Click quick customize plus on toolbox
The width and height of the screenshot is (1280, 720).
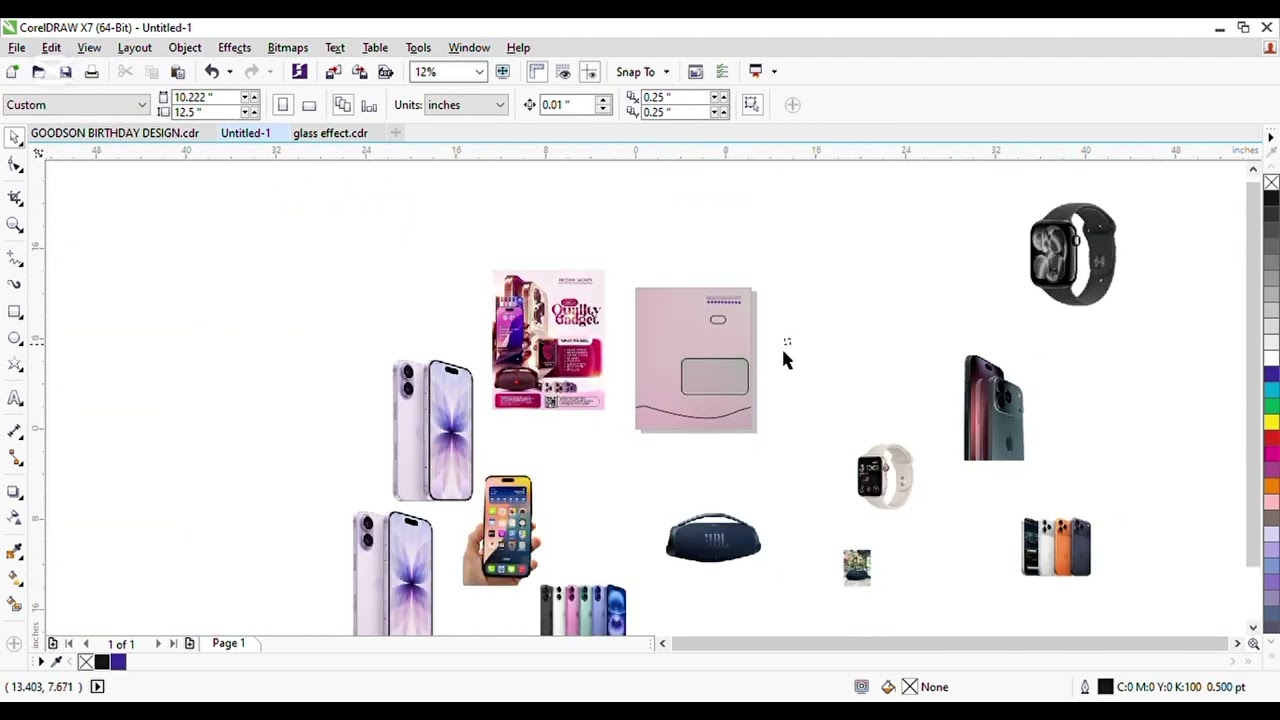click(14, 643)
